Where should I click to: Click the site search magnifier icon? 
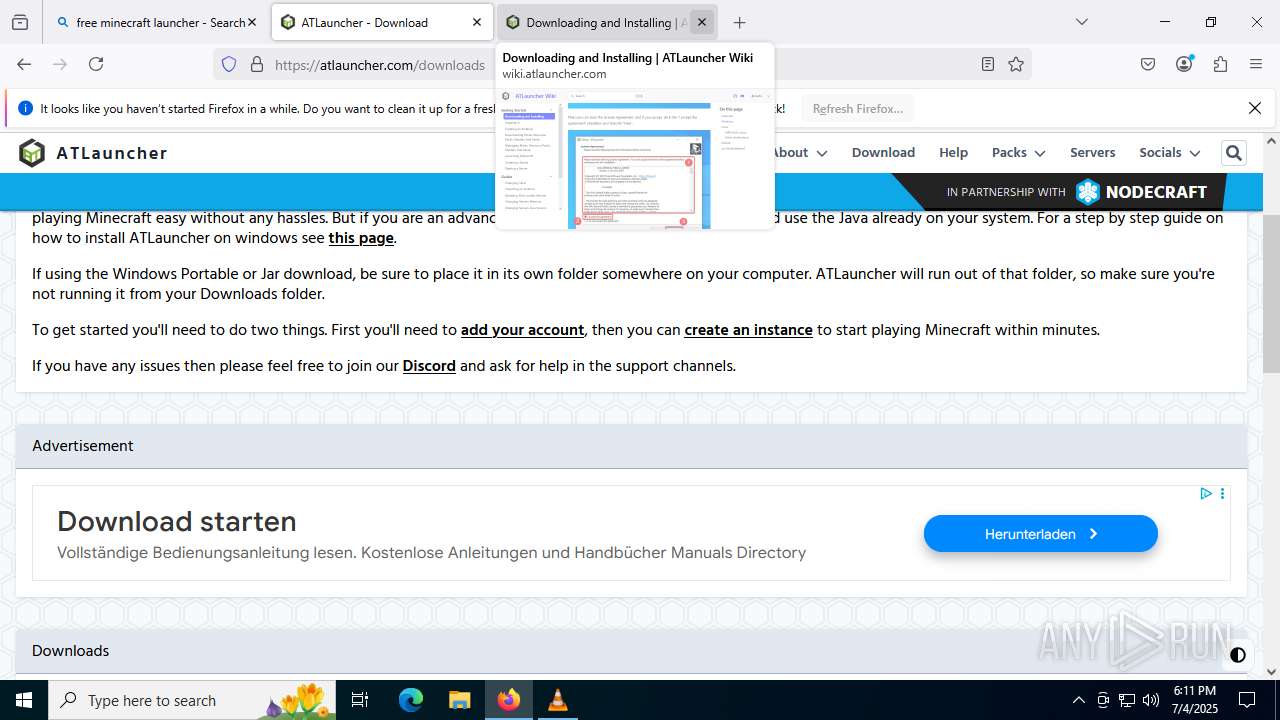[1234, 153]
